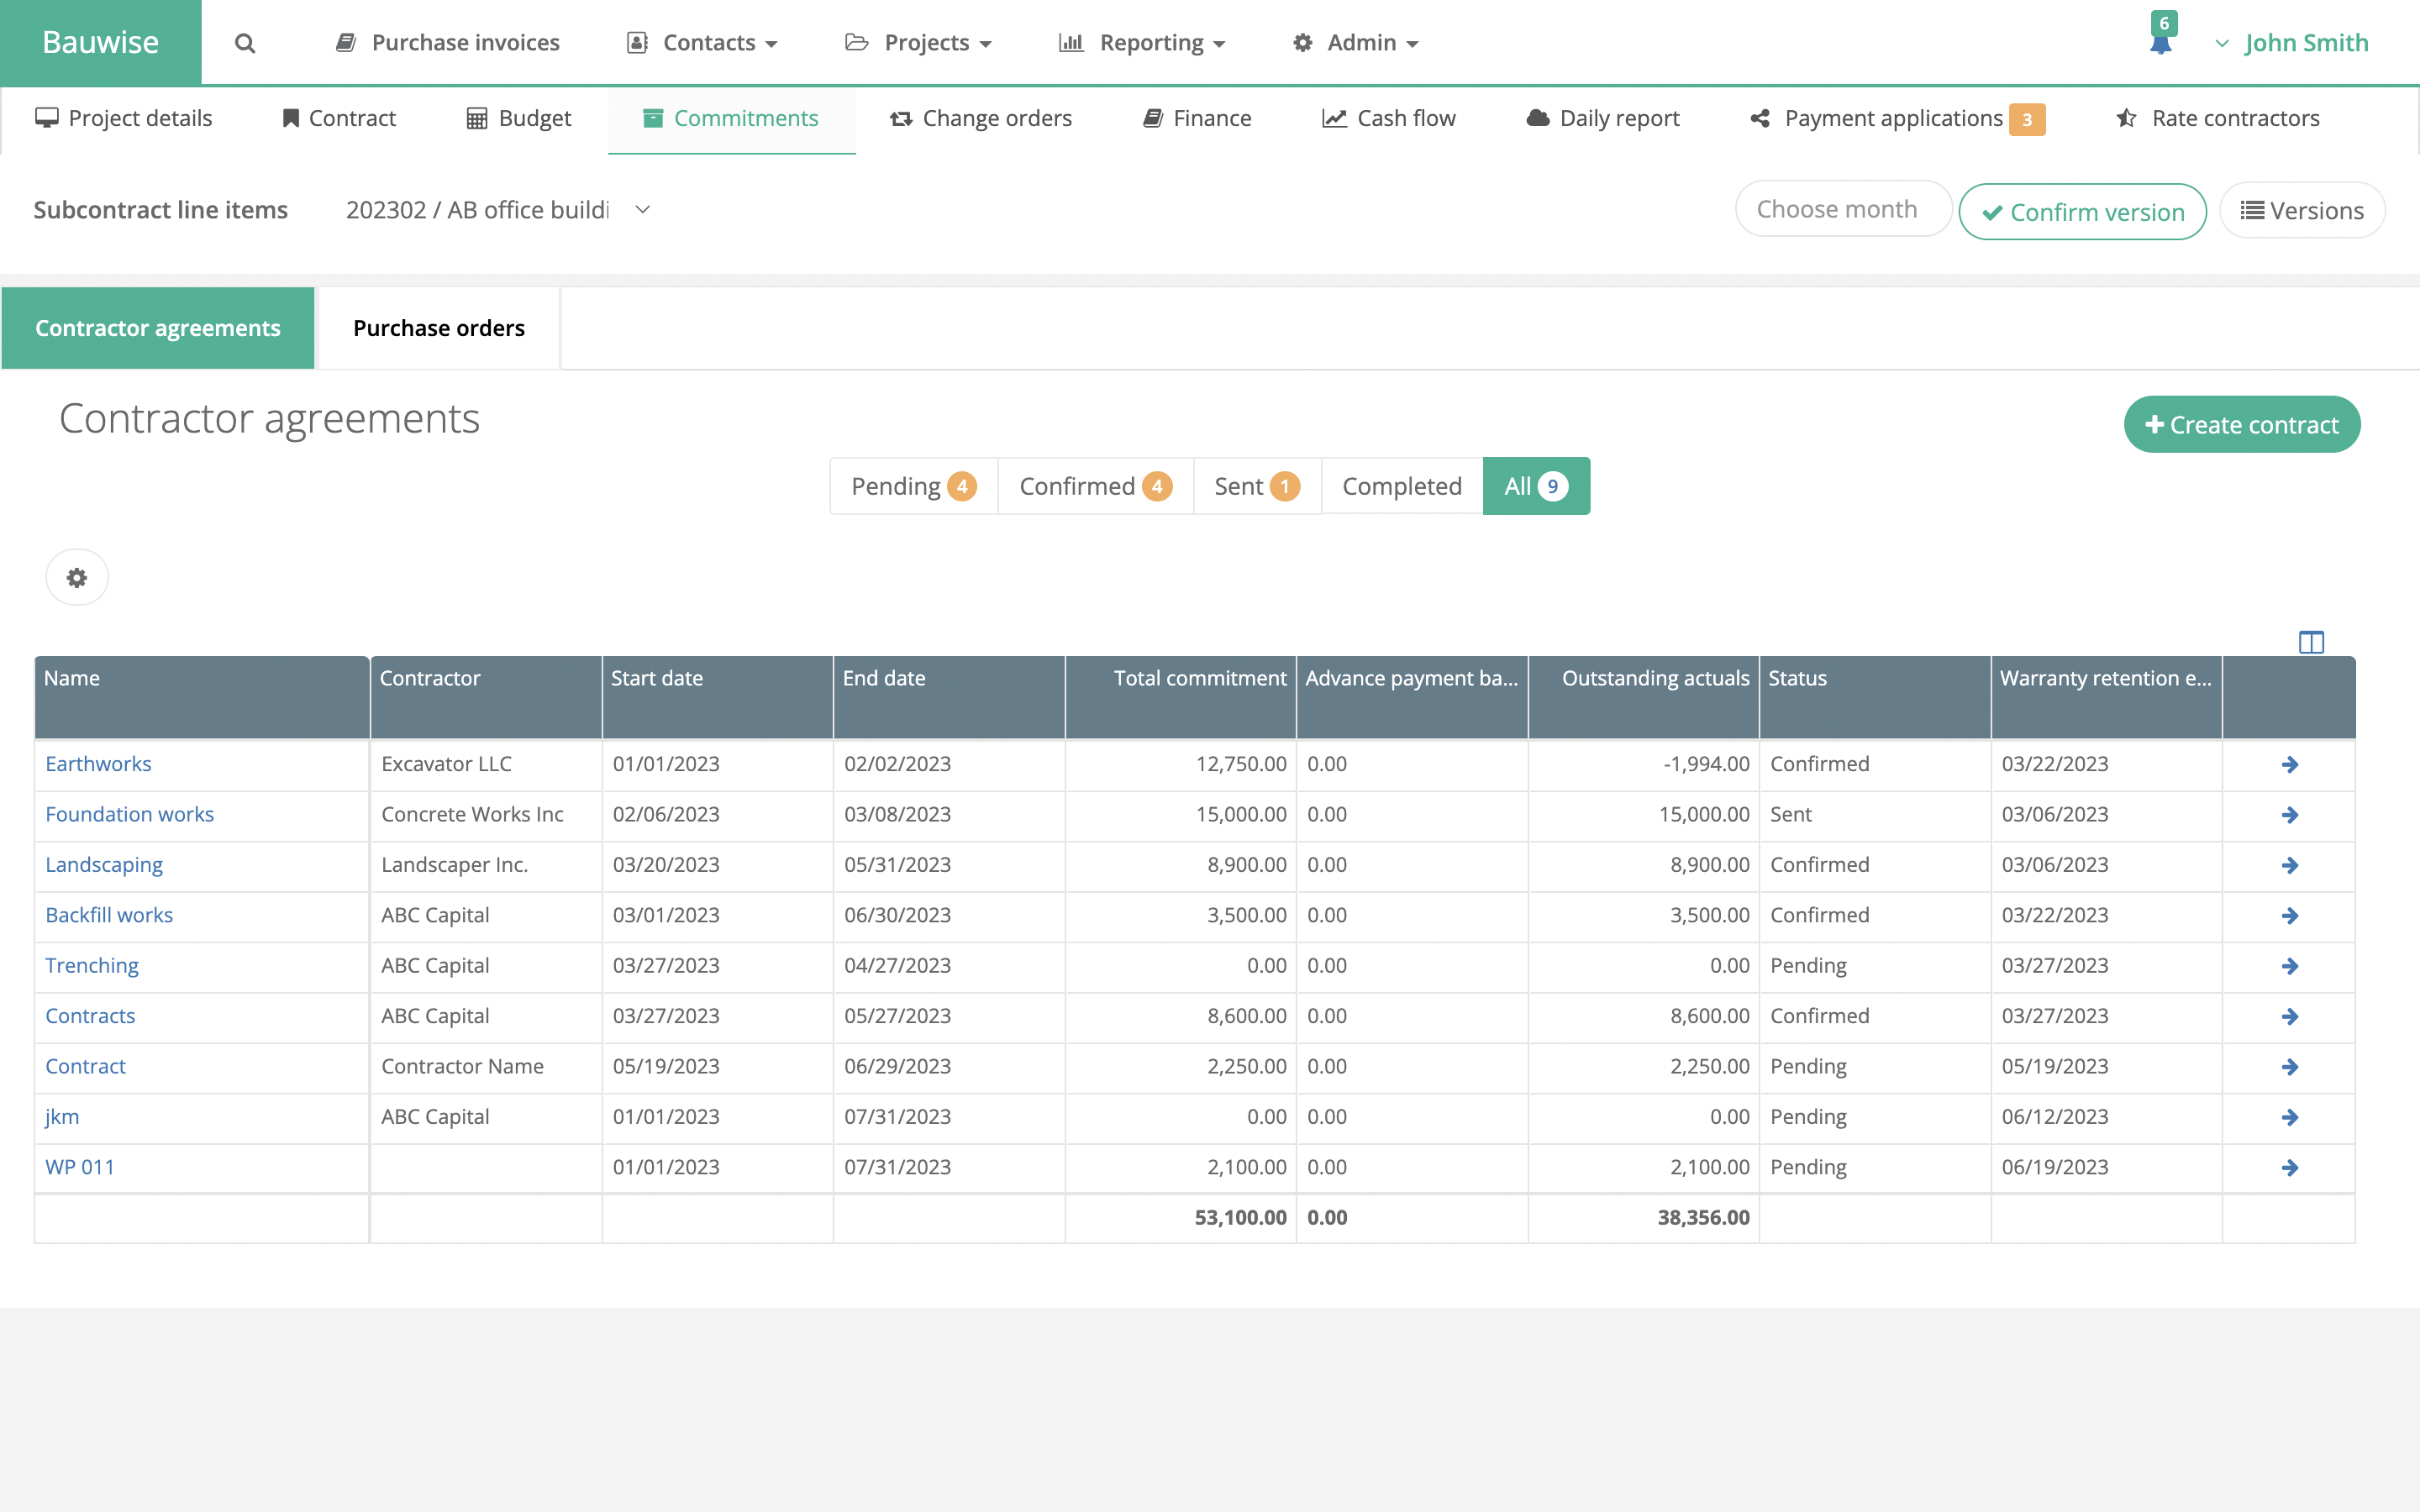Click the table settings gear icon
2420x1512 pixels.
pos(77,577)
